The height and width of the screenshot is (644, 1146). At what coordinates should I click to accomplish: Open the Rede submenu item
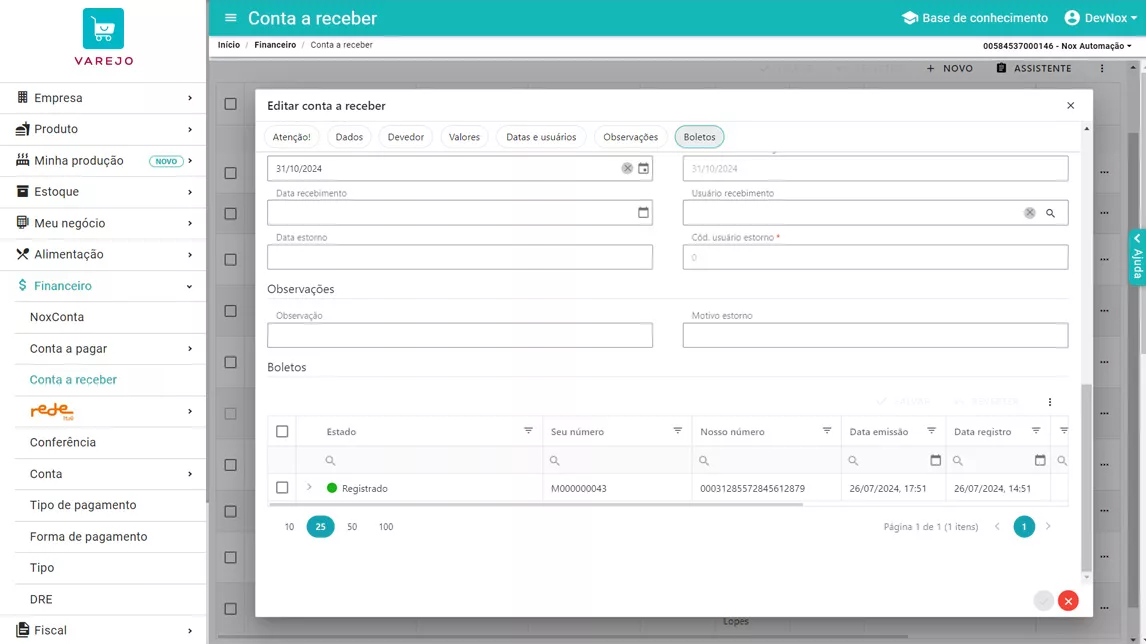(110, 411)
